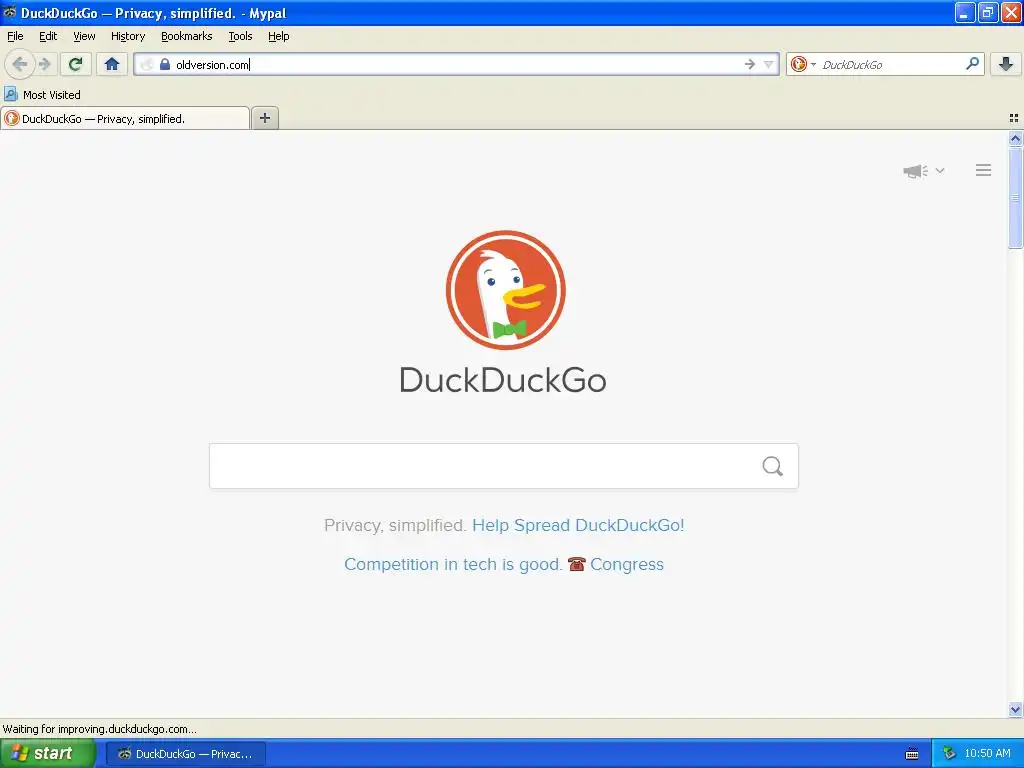Viewport: 1024px width, 768px height.
Task: Reload the current page
Action: [x=76, y=64]
